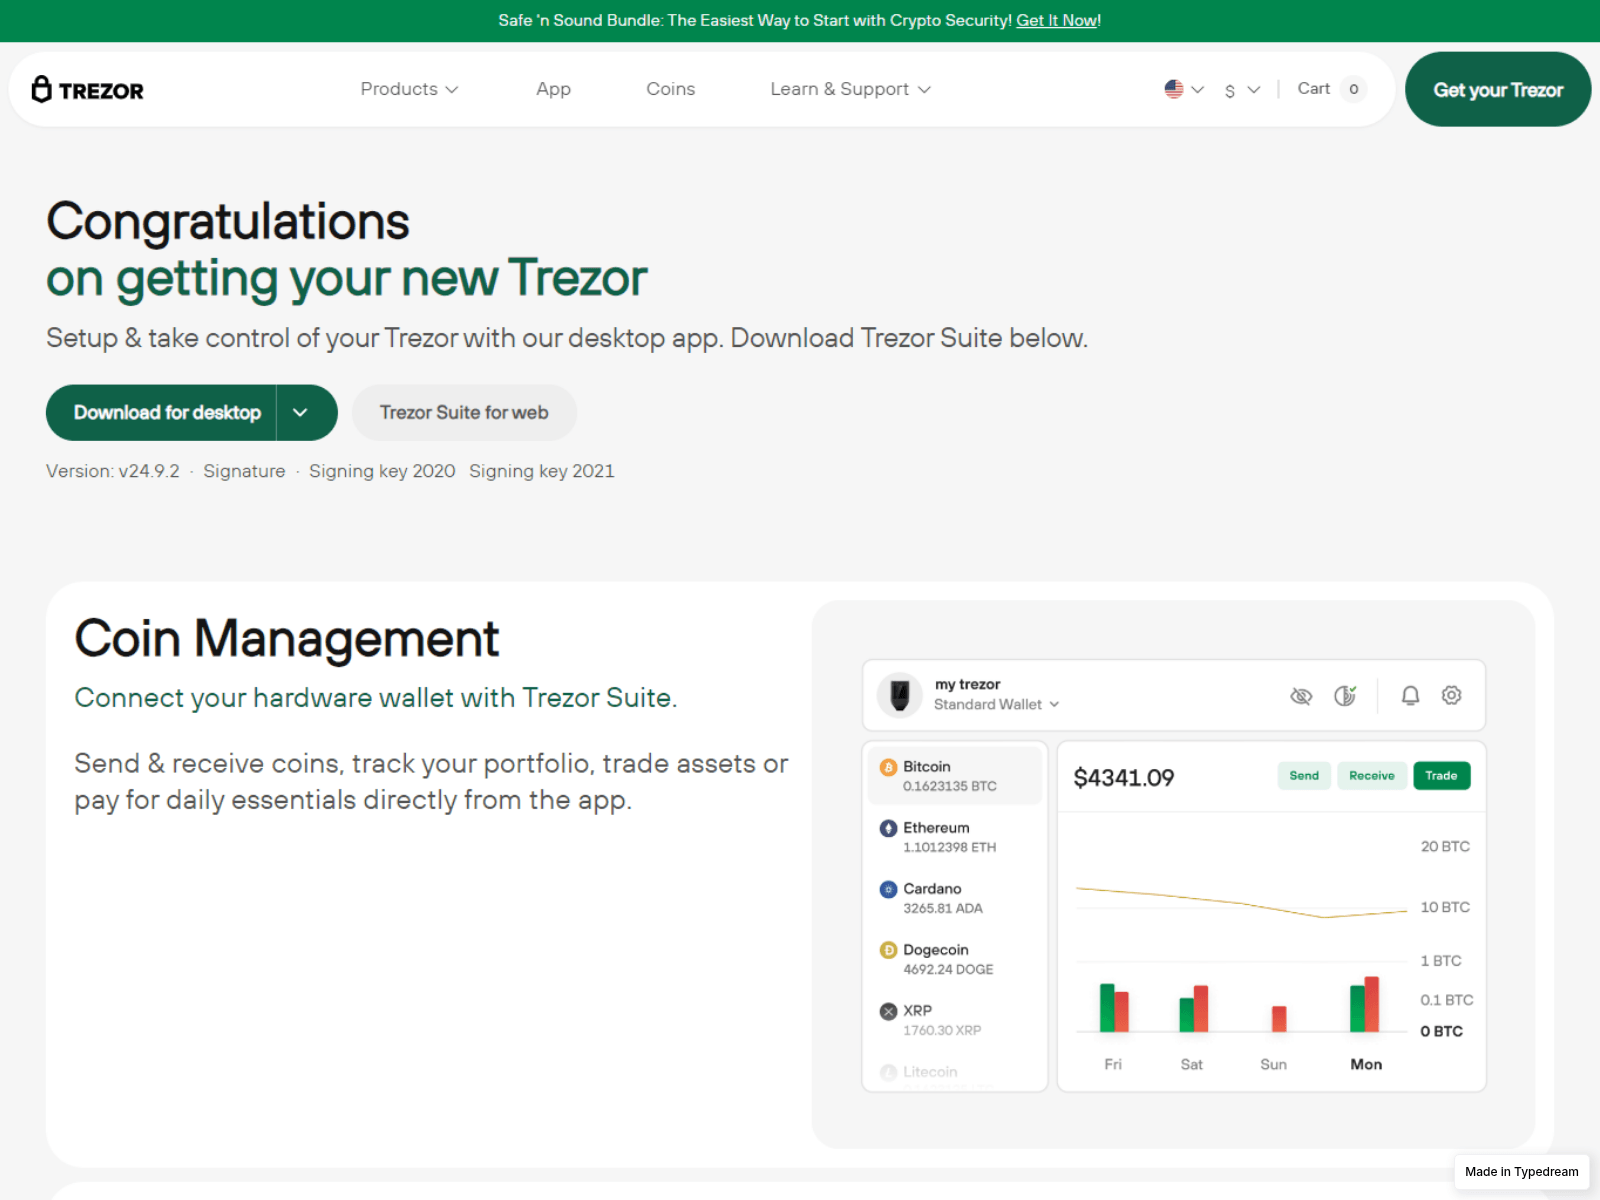The image size is (1600, 1200).
Task: Open the Signature link
Action: [244, 471]
